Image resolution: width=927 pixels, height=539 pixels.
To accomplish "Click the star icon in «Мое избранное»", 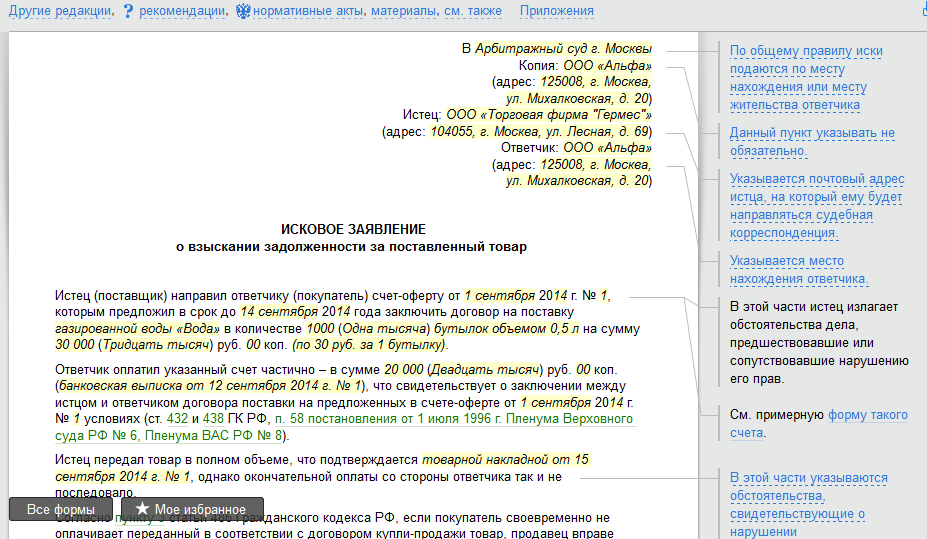I will [142, 509].
